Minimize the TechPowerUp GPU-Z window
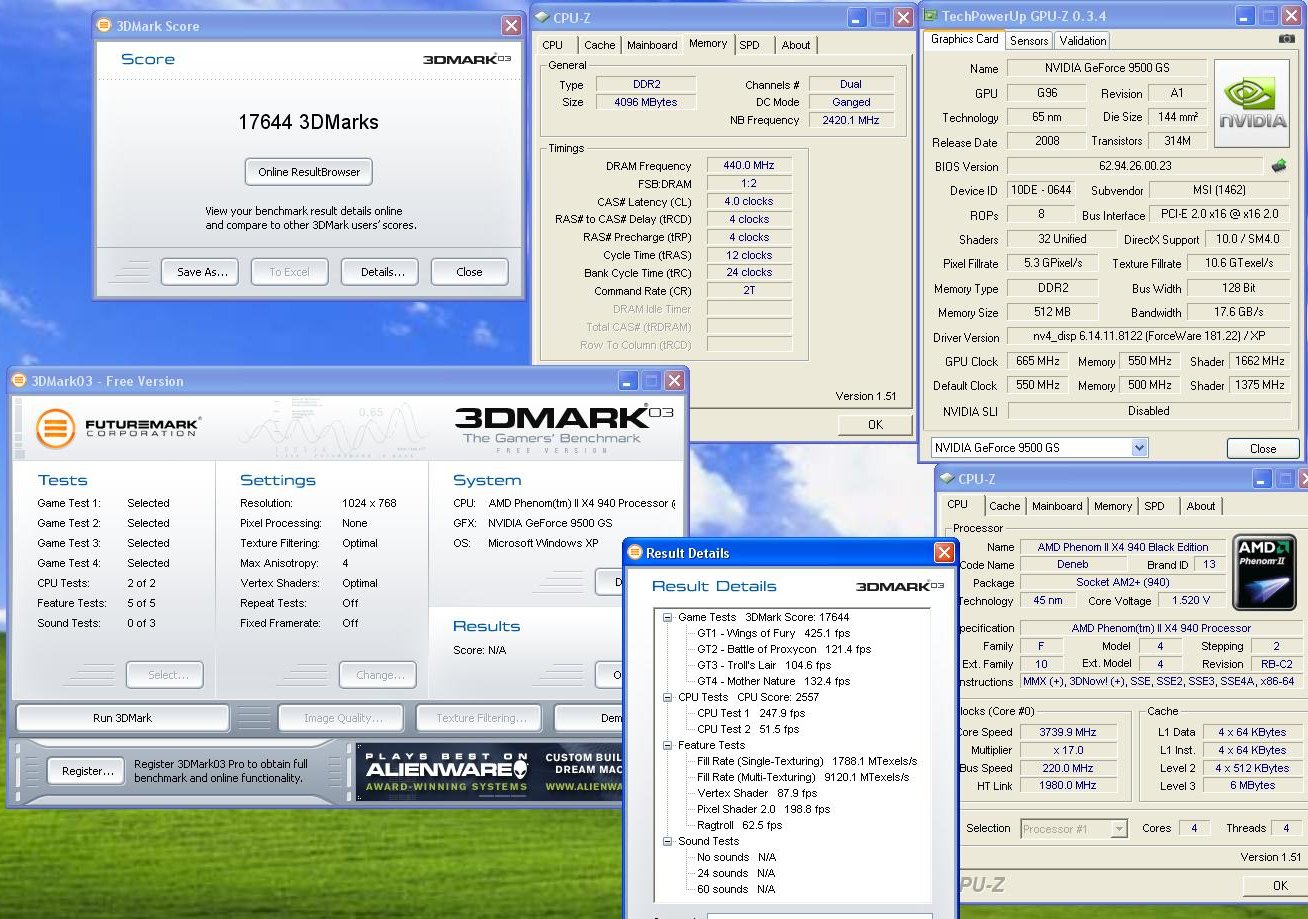This screenshot has height=919, width=1308. pos(1244,16)
